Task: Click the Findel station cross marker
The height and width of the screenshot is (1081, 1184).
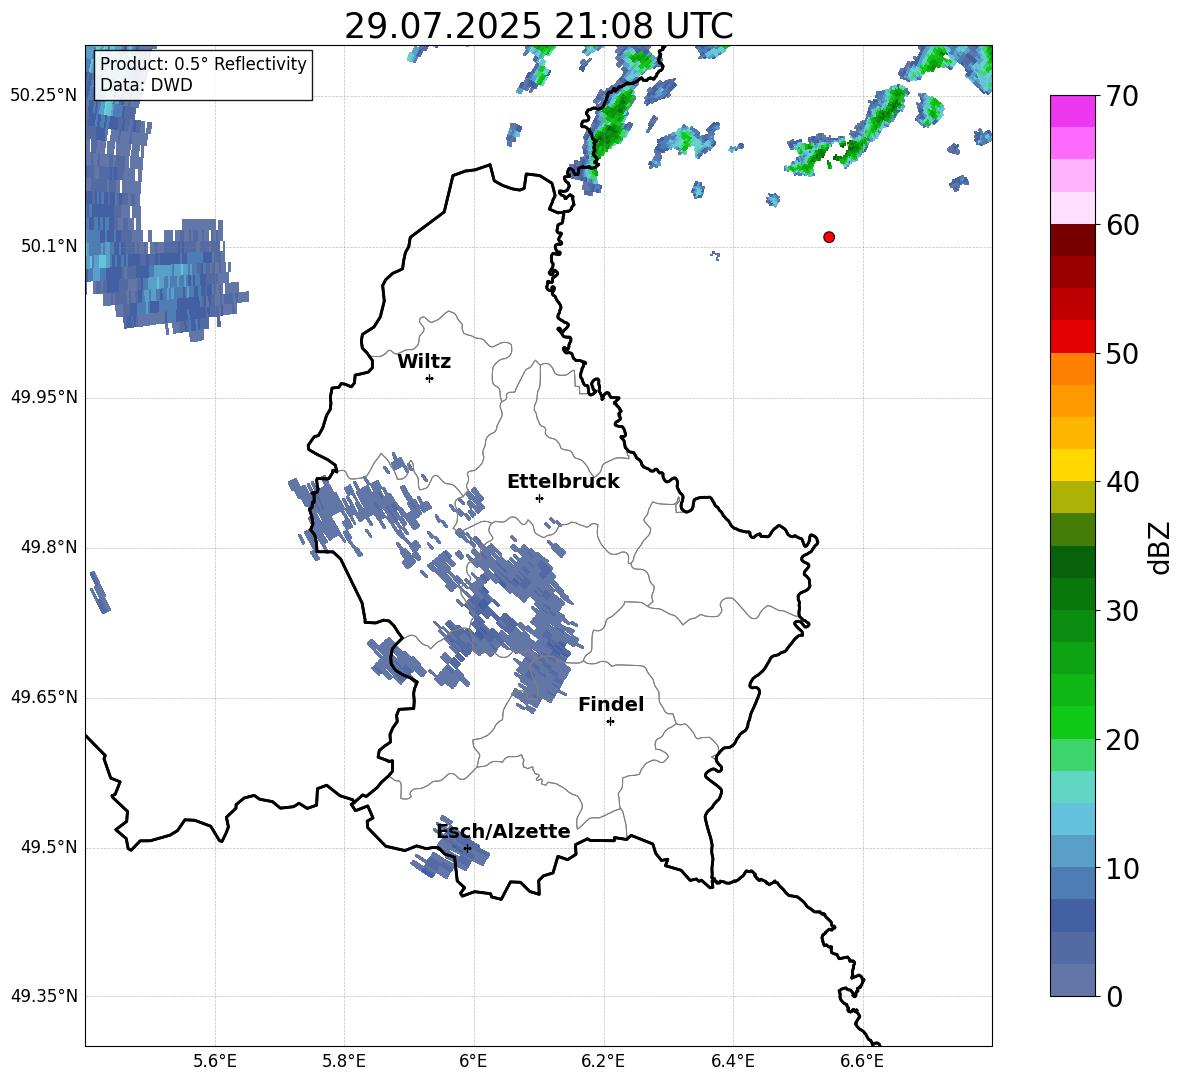Action: 610,722
